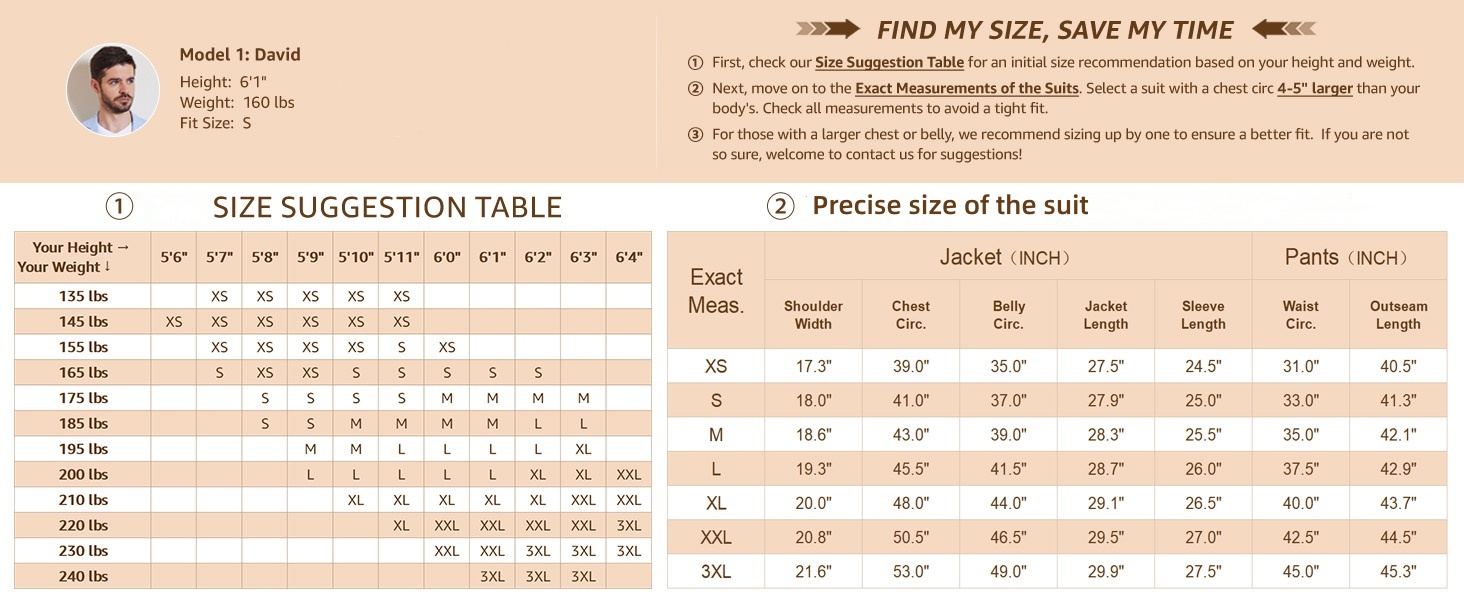This screenshot has width=1464, height=600.
Task: Open the underlined "Size Suggestion Table" link
Action: [x=889, y=63]
